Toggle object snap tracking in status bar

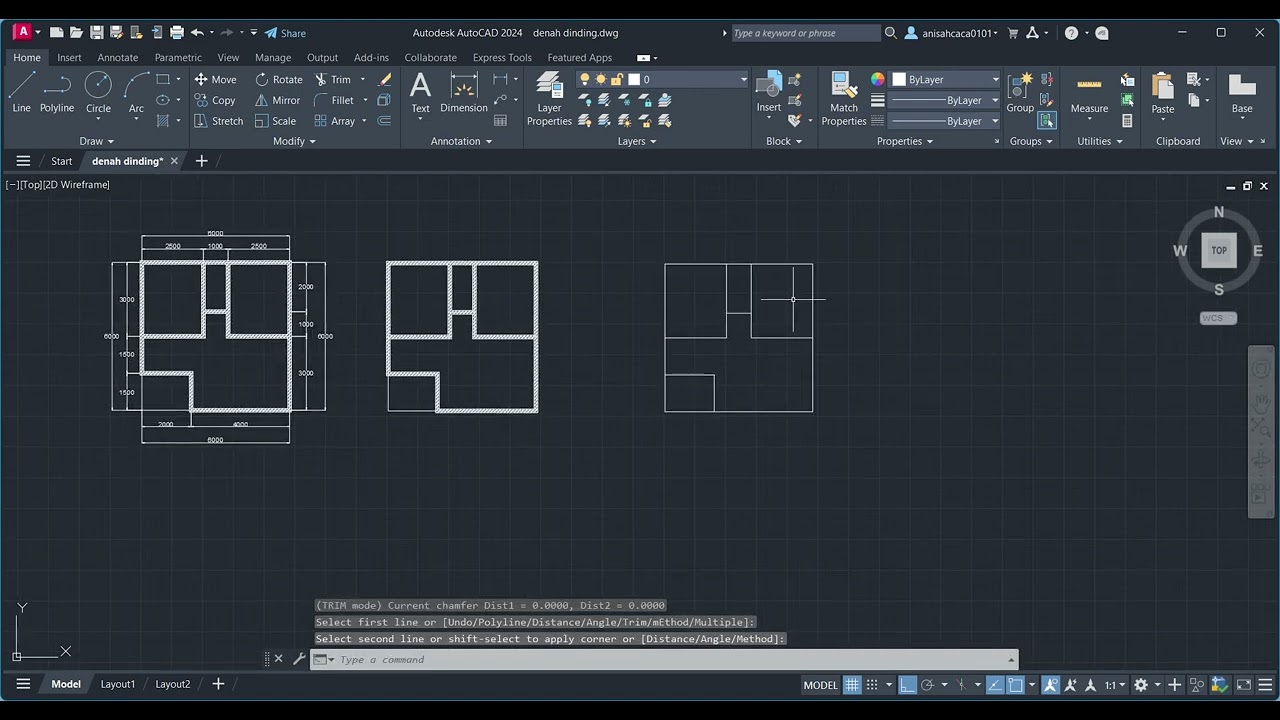(x=995, y=685)
